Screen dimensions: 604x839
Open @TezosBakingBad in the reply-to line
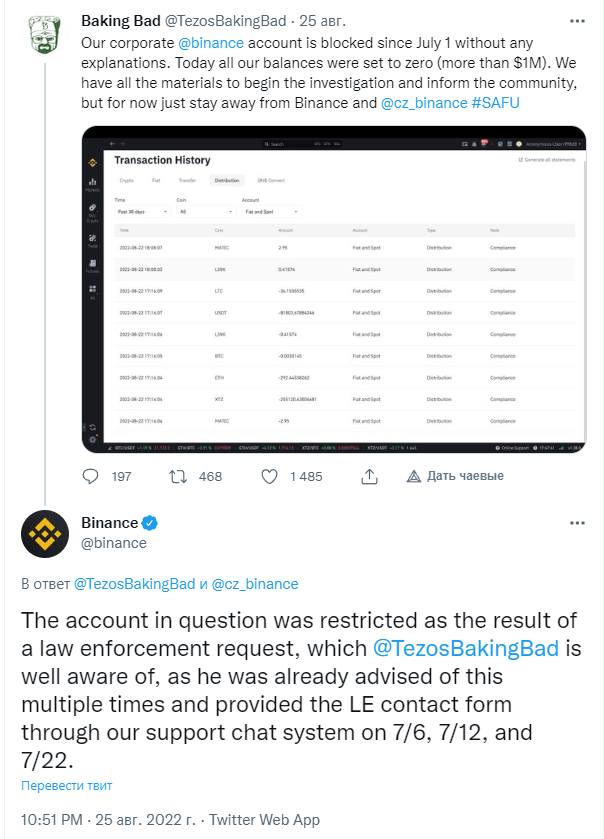point(134,584)
